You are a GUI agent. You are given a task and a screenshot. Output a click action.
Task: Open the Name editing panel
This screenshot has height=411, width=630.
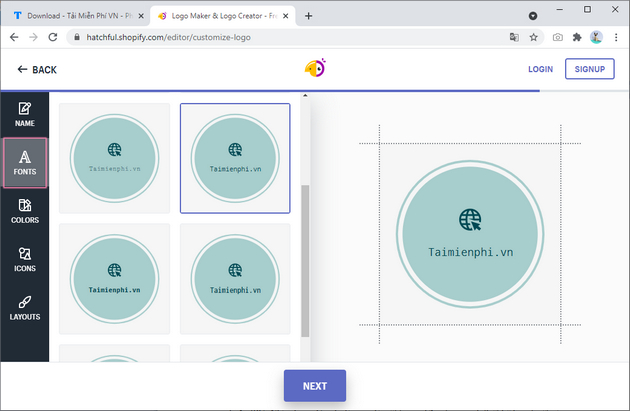[x=25, y=114]
